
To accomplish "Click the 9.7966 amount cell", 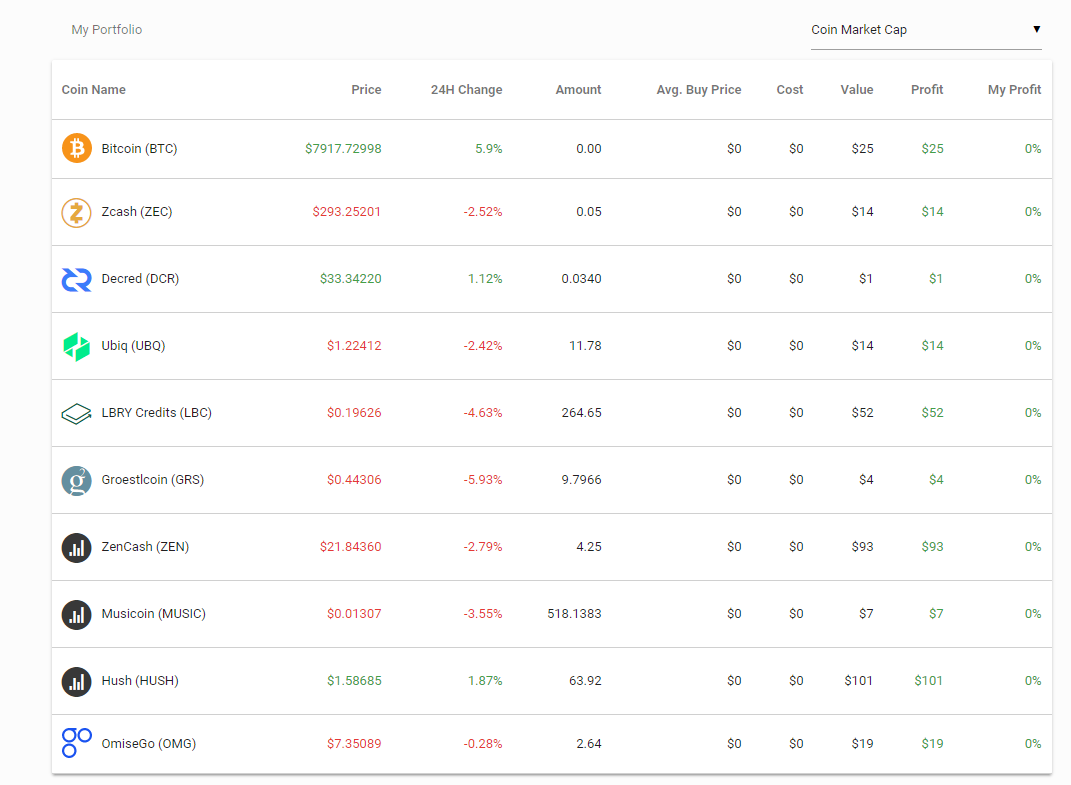I will 581,480.
